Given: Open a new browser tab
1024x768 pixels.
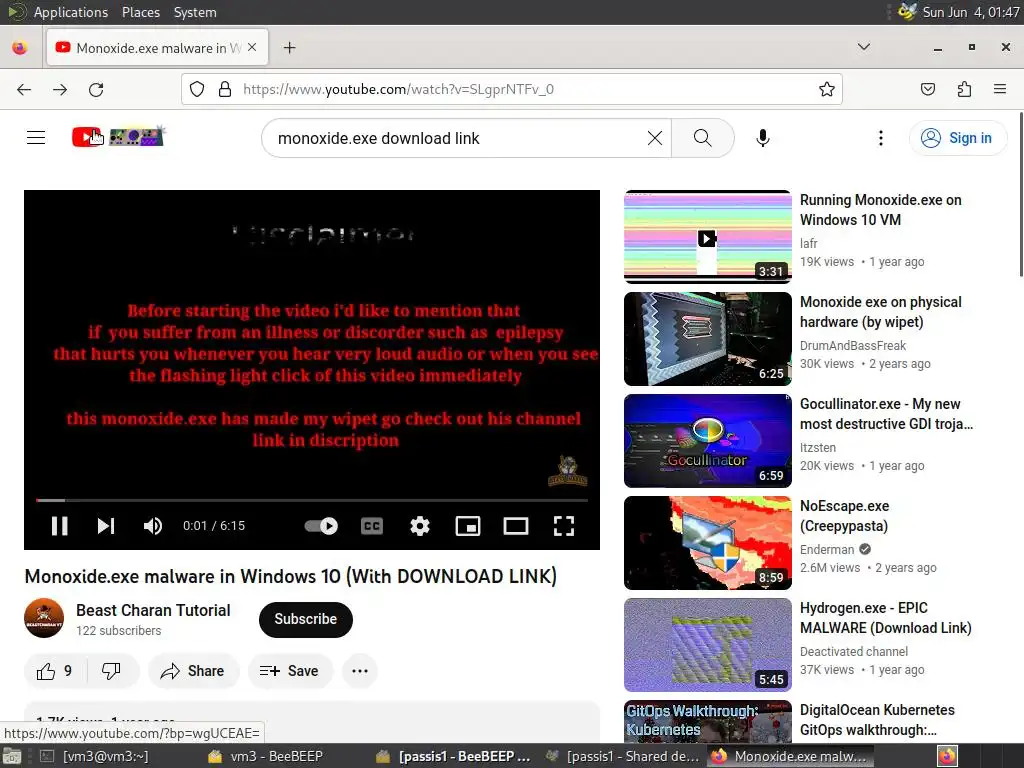Looking at the screenshot, I should tap(289, 48).
